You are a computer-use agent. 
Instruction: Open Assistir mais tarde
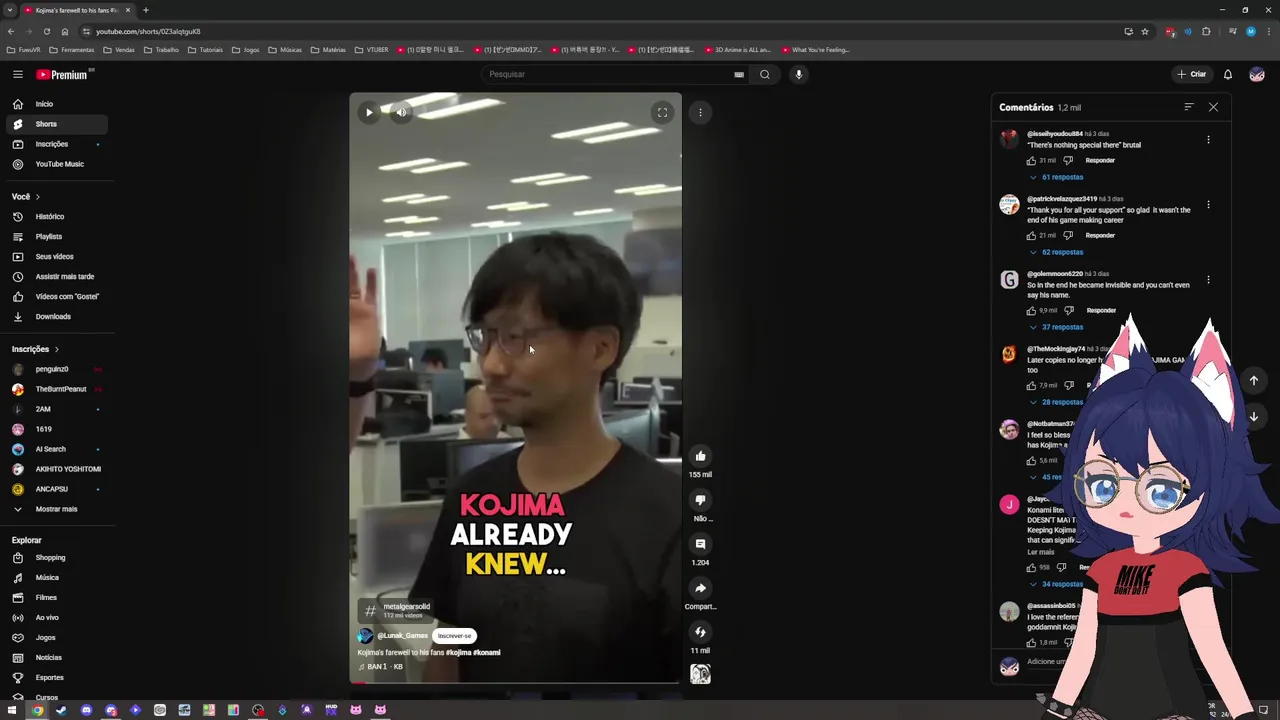tap(56, 276)
